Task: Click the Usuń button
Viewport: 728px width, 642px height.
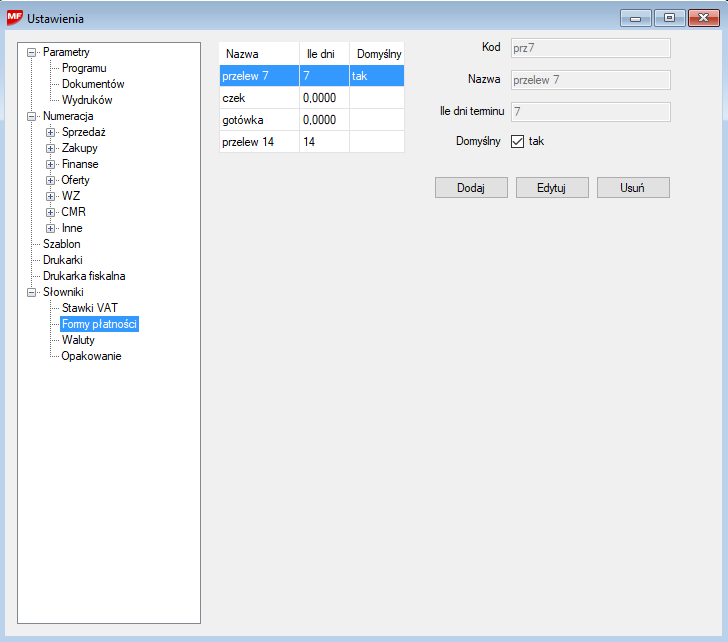Action: (x=632, y=188)
